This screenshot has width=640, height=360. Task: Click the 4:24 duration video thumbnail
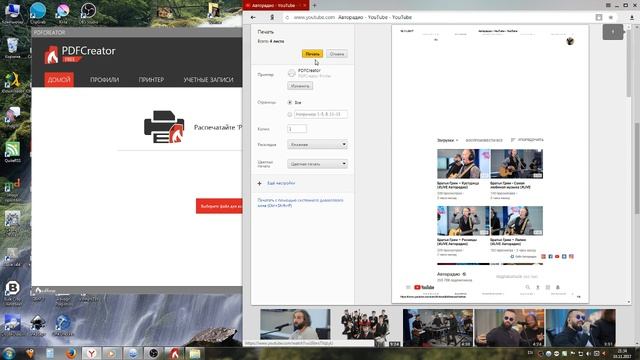pyautogui.click(x=509, y=328)
